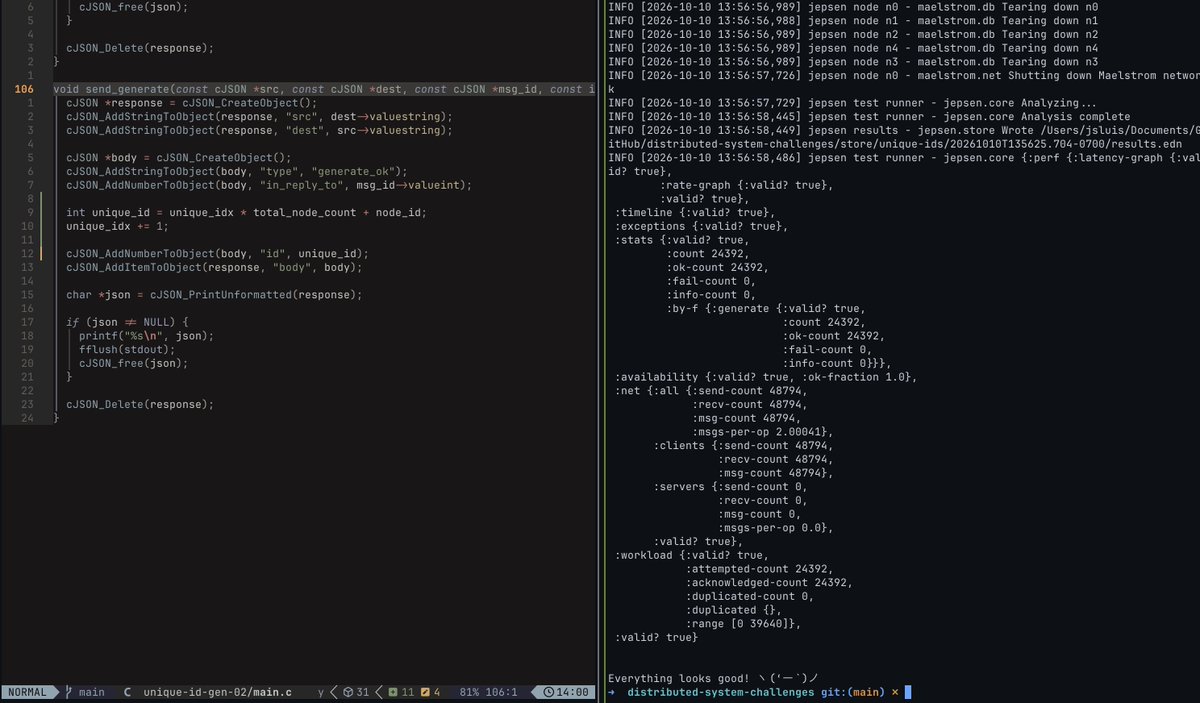Click the green added-lines icon beside 11
The height and width of the screenshot is (703, 1200).
(393, 692)
